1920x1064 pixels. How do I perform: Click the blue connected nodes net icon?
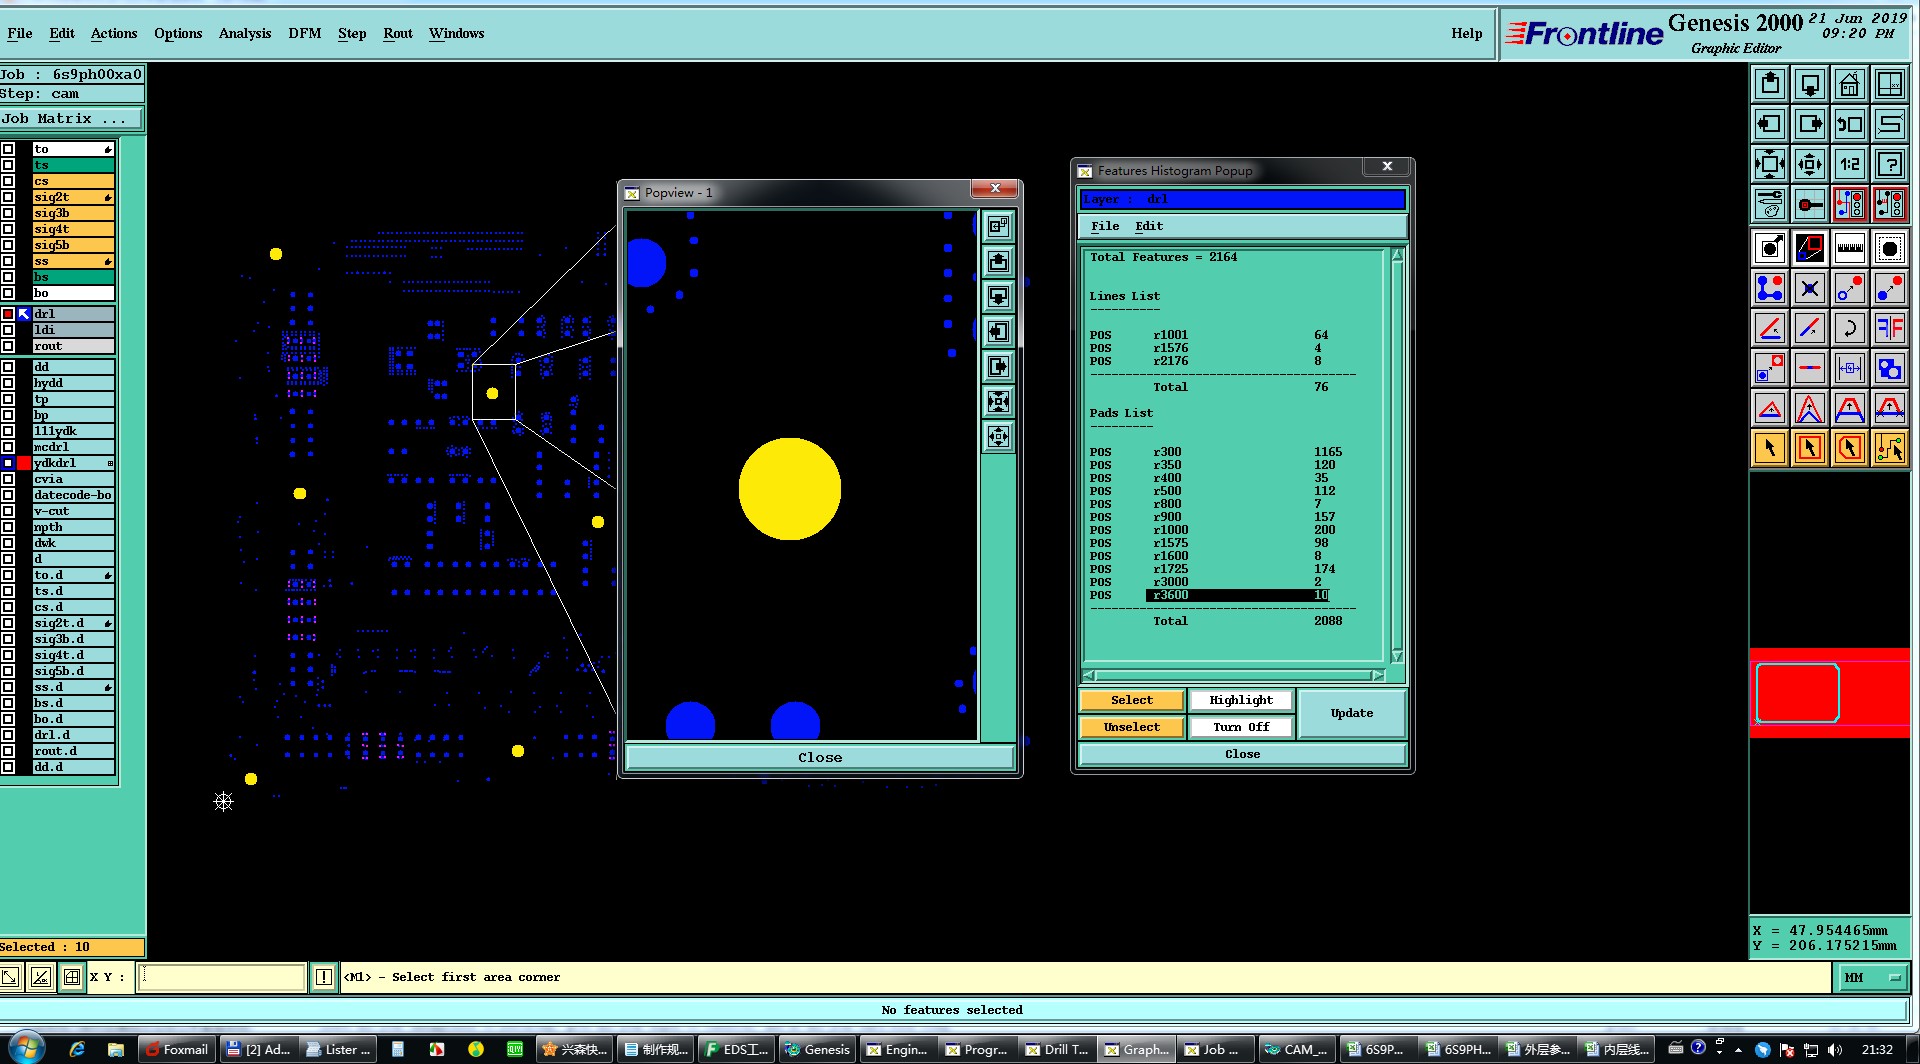coord(1770,288)
